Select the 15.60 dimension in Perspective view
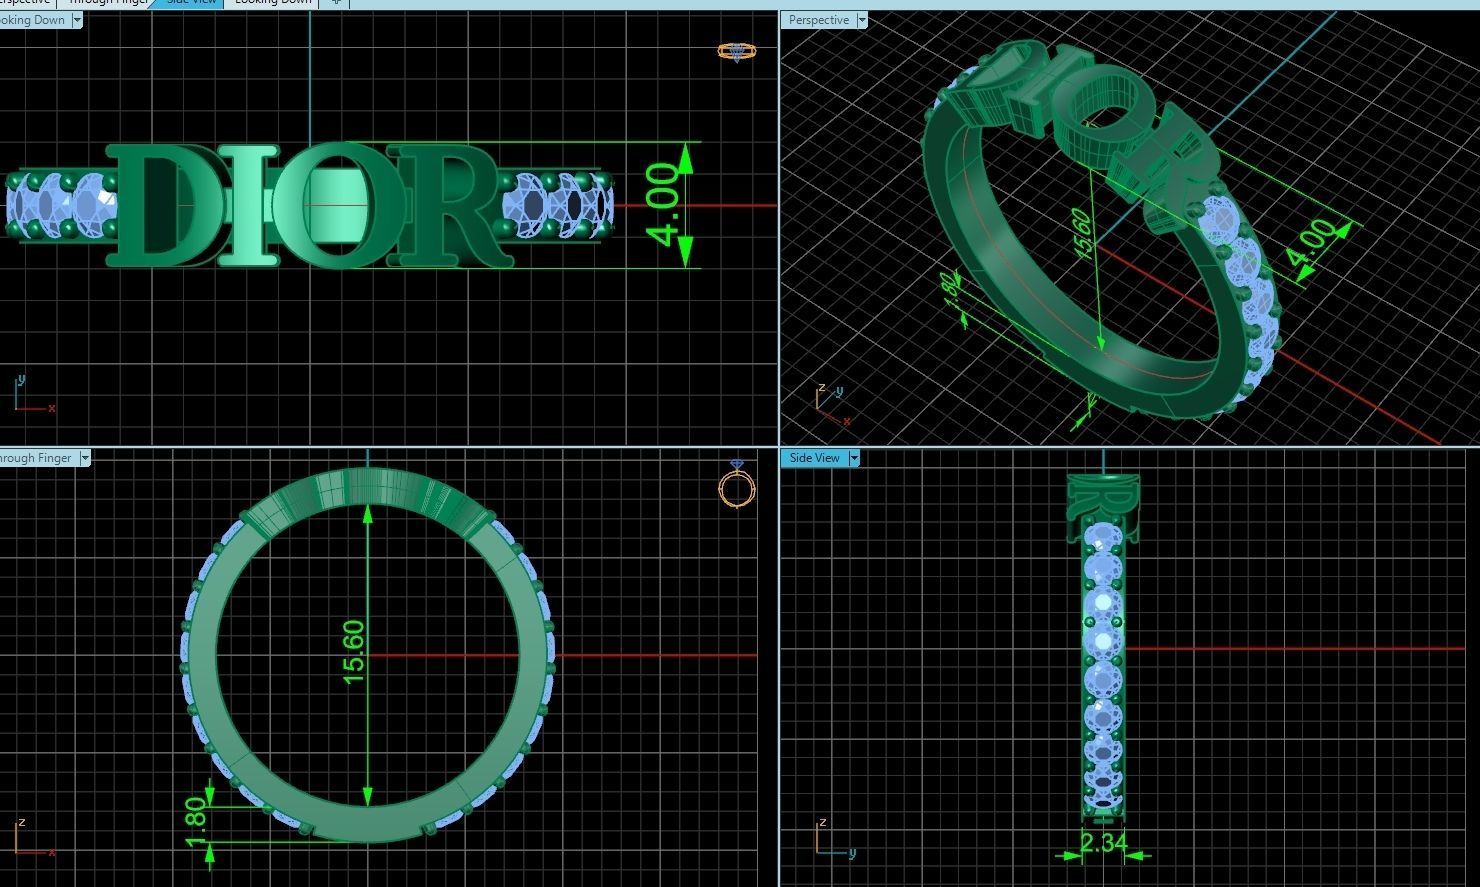This screenshot has height=887, width=1480. 1081,233
